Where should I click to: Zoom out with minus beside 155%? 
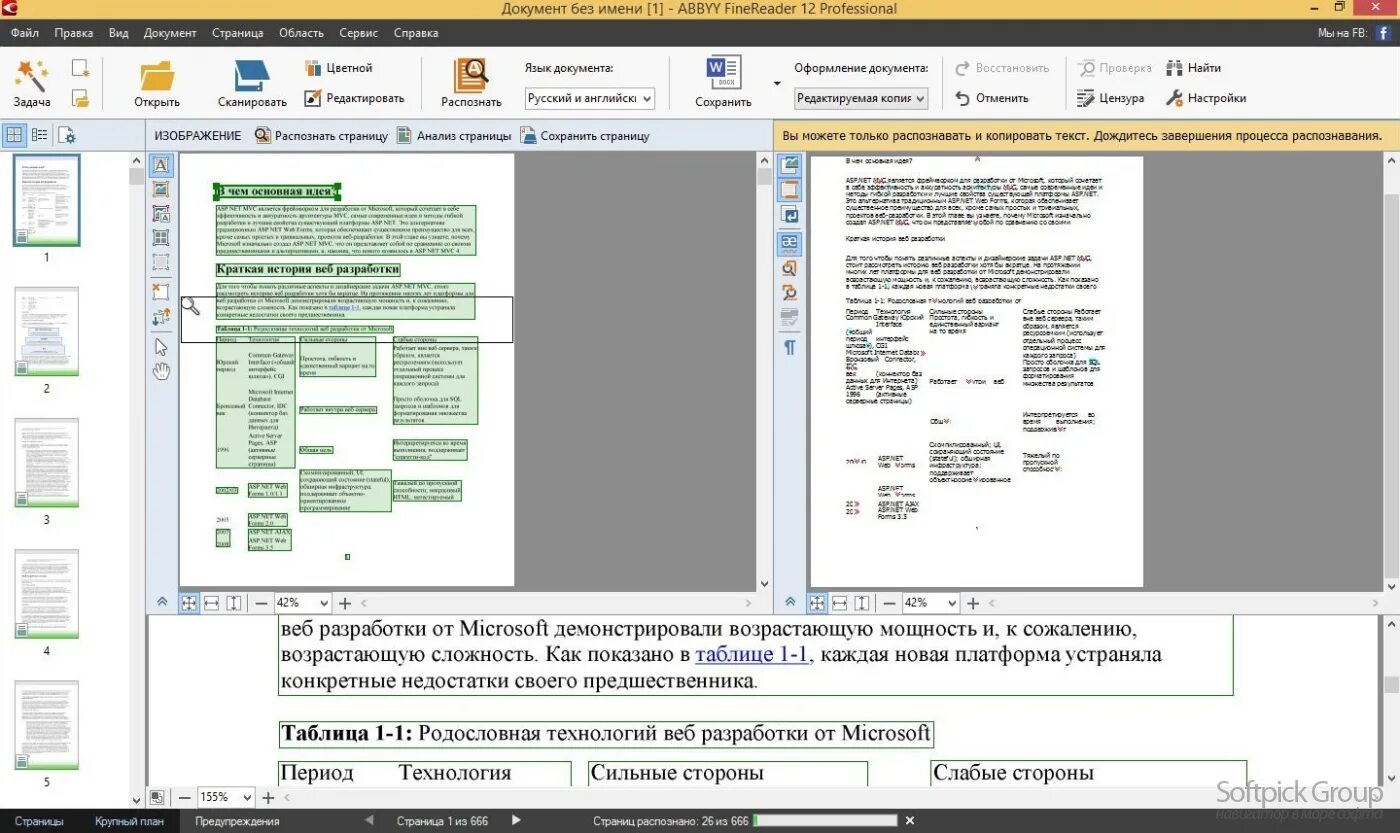pyautogui.click(x=184, y=797)
